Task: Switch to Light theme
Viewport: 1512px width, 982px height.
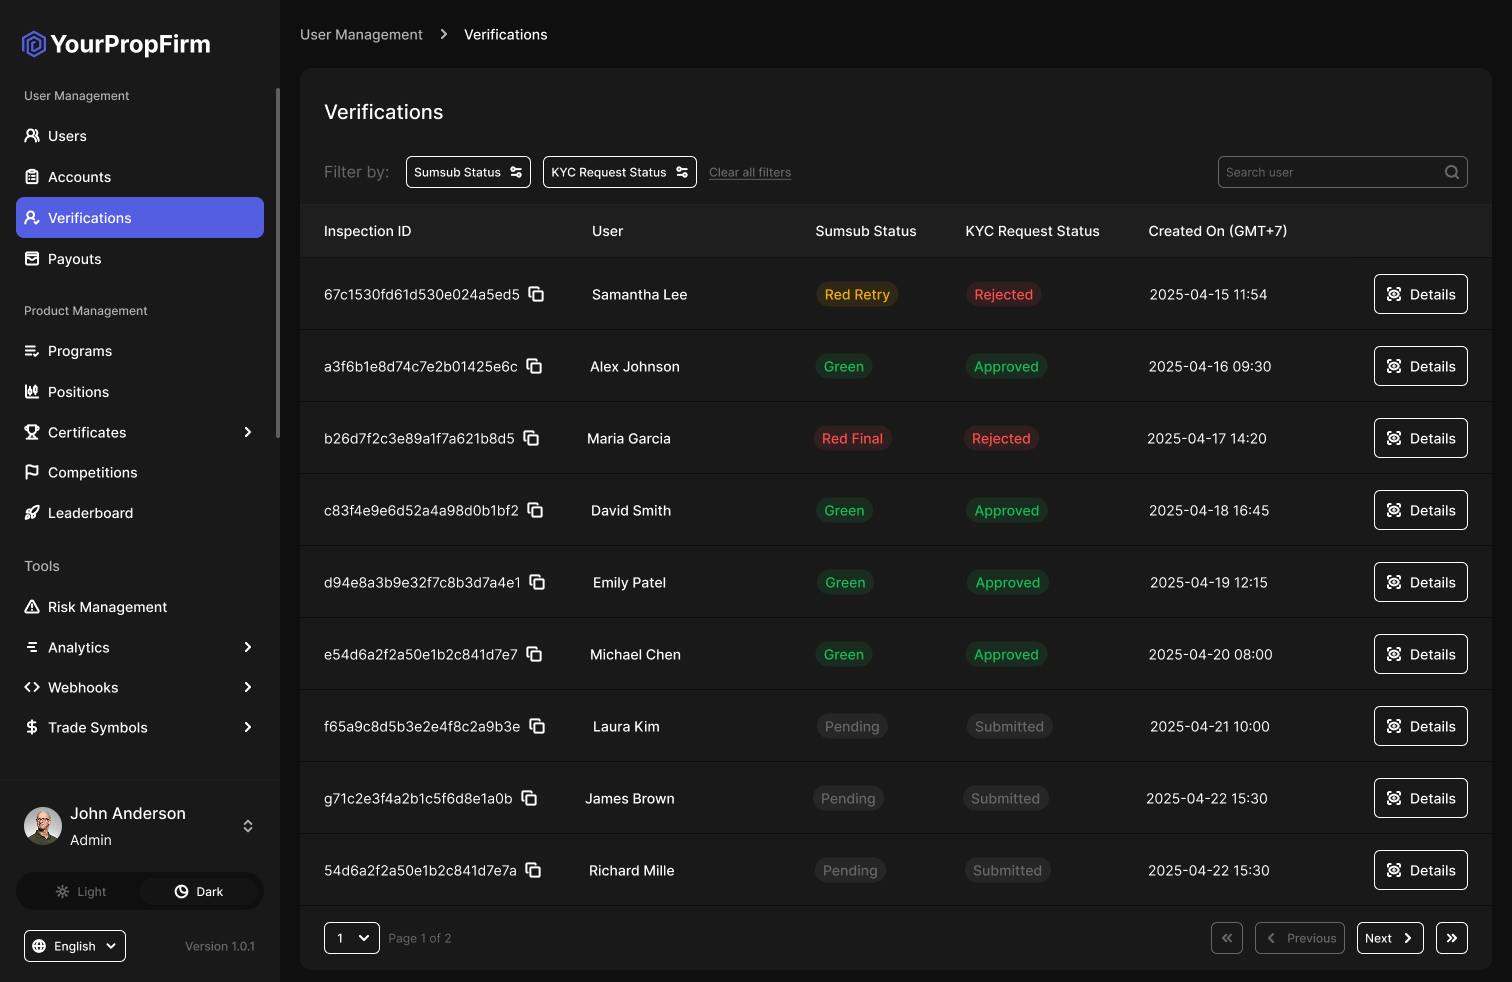Action: click(81, 891)
